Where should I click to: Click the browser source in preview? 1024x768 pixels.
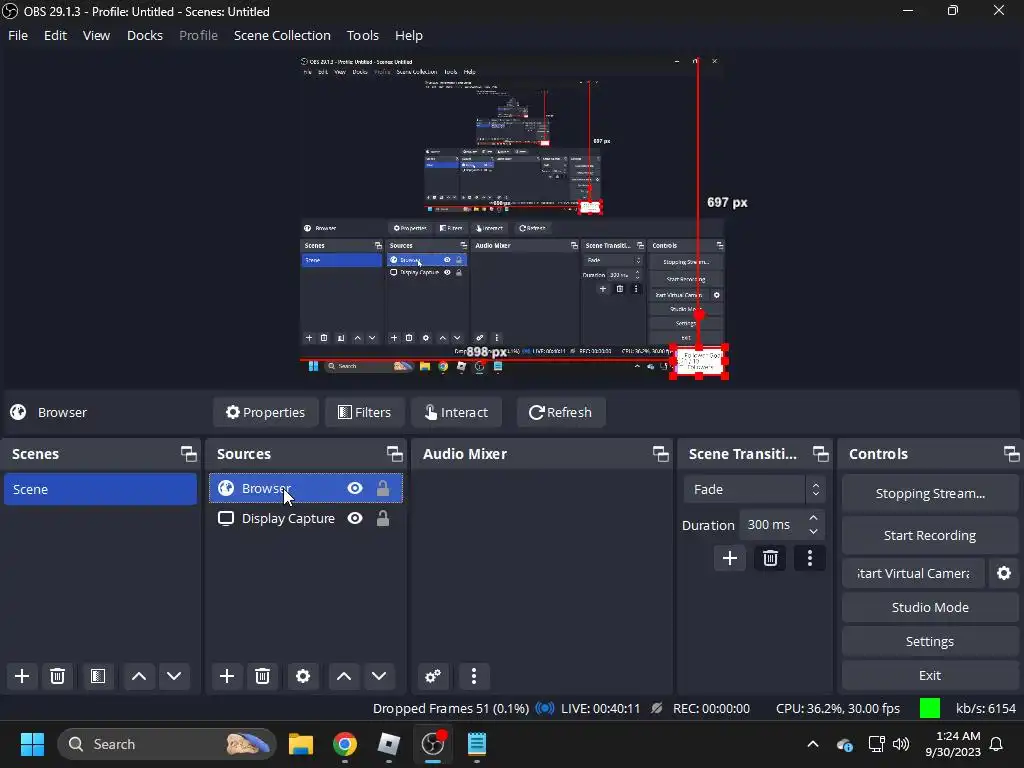coord(699,361)
